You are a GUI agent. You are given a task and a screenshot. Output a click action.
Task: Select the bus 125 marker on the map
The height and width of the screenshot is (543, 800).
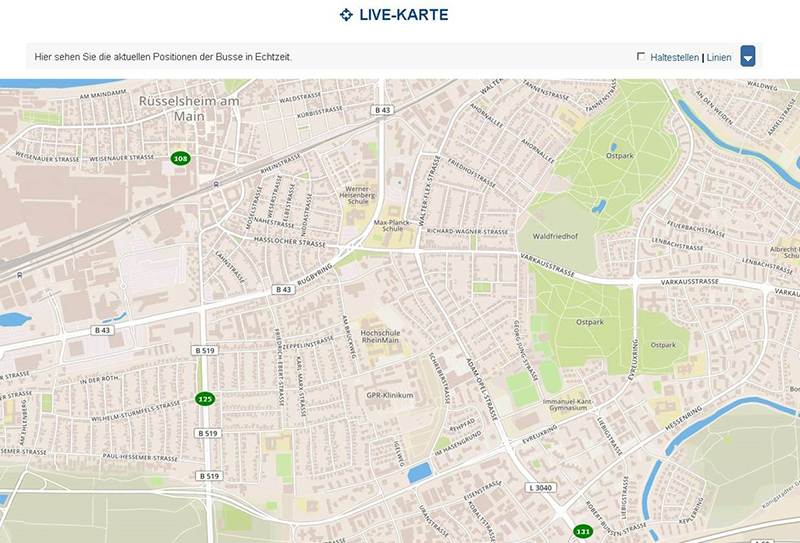pos(205,399)
